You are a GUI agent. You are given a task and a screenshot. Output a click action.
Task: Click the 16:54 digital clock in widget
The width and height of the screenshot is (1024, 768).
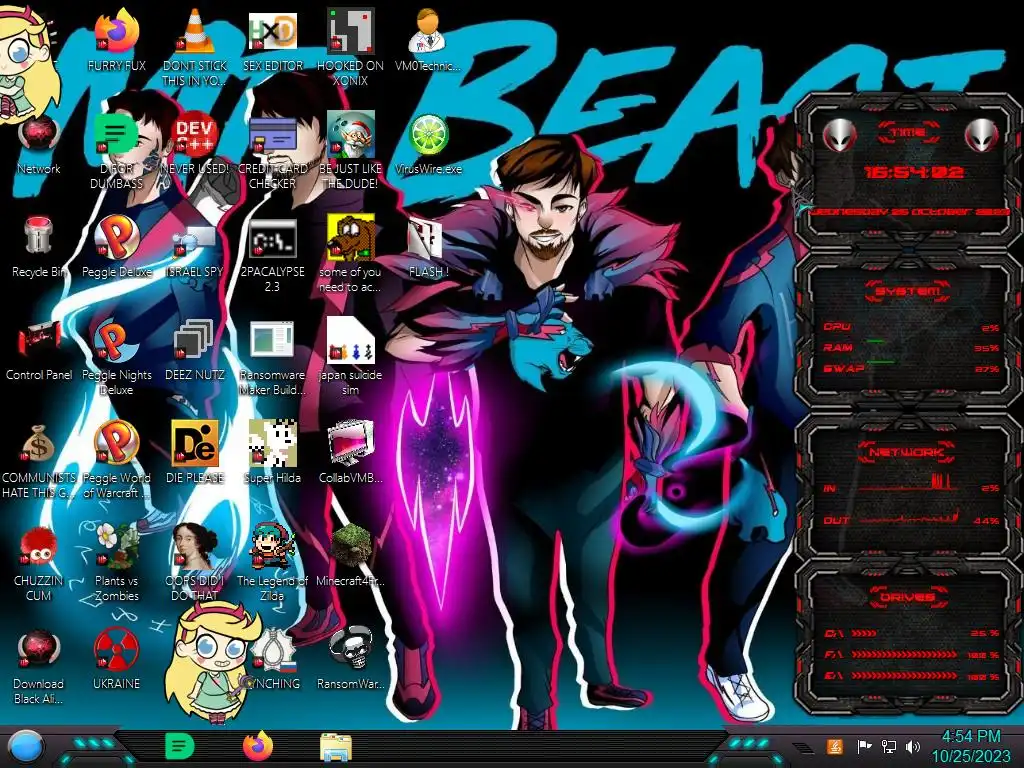pos(913,172)
